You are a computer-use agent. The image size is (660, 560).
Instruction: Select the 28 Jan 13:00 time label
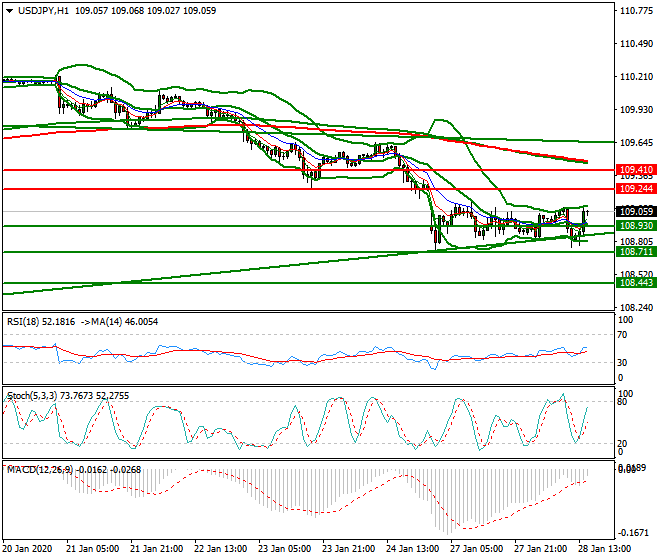[x=604, y=549]
